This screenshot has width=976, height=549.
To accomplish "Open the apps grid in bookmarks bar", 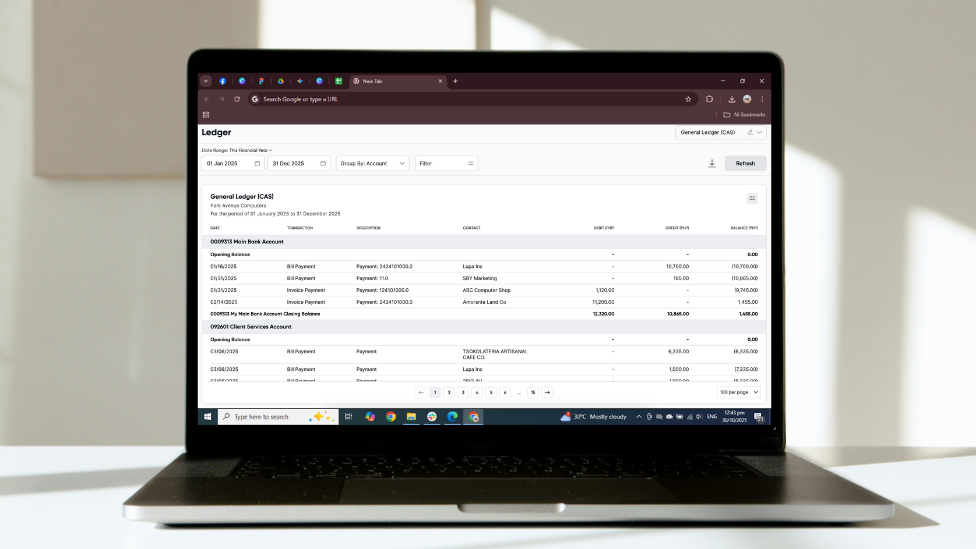I will [x=206, y=115].
